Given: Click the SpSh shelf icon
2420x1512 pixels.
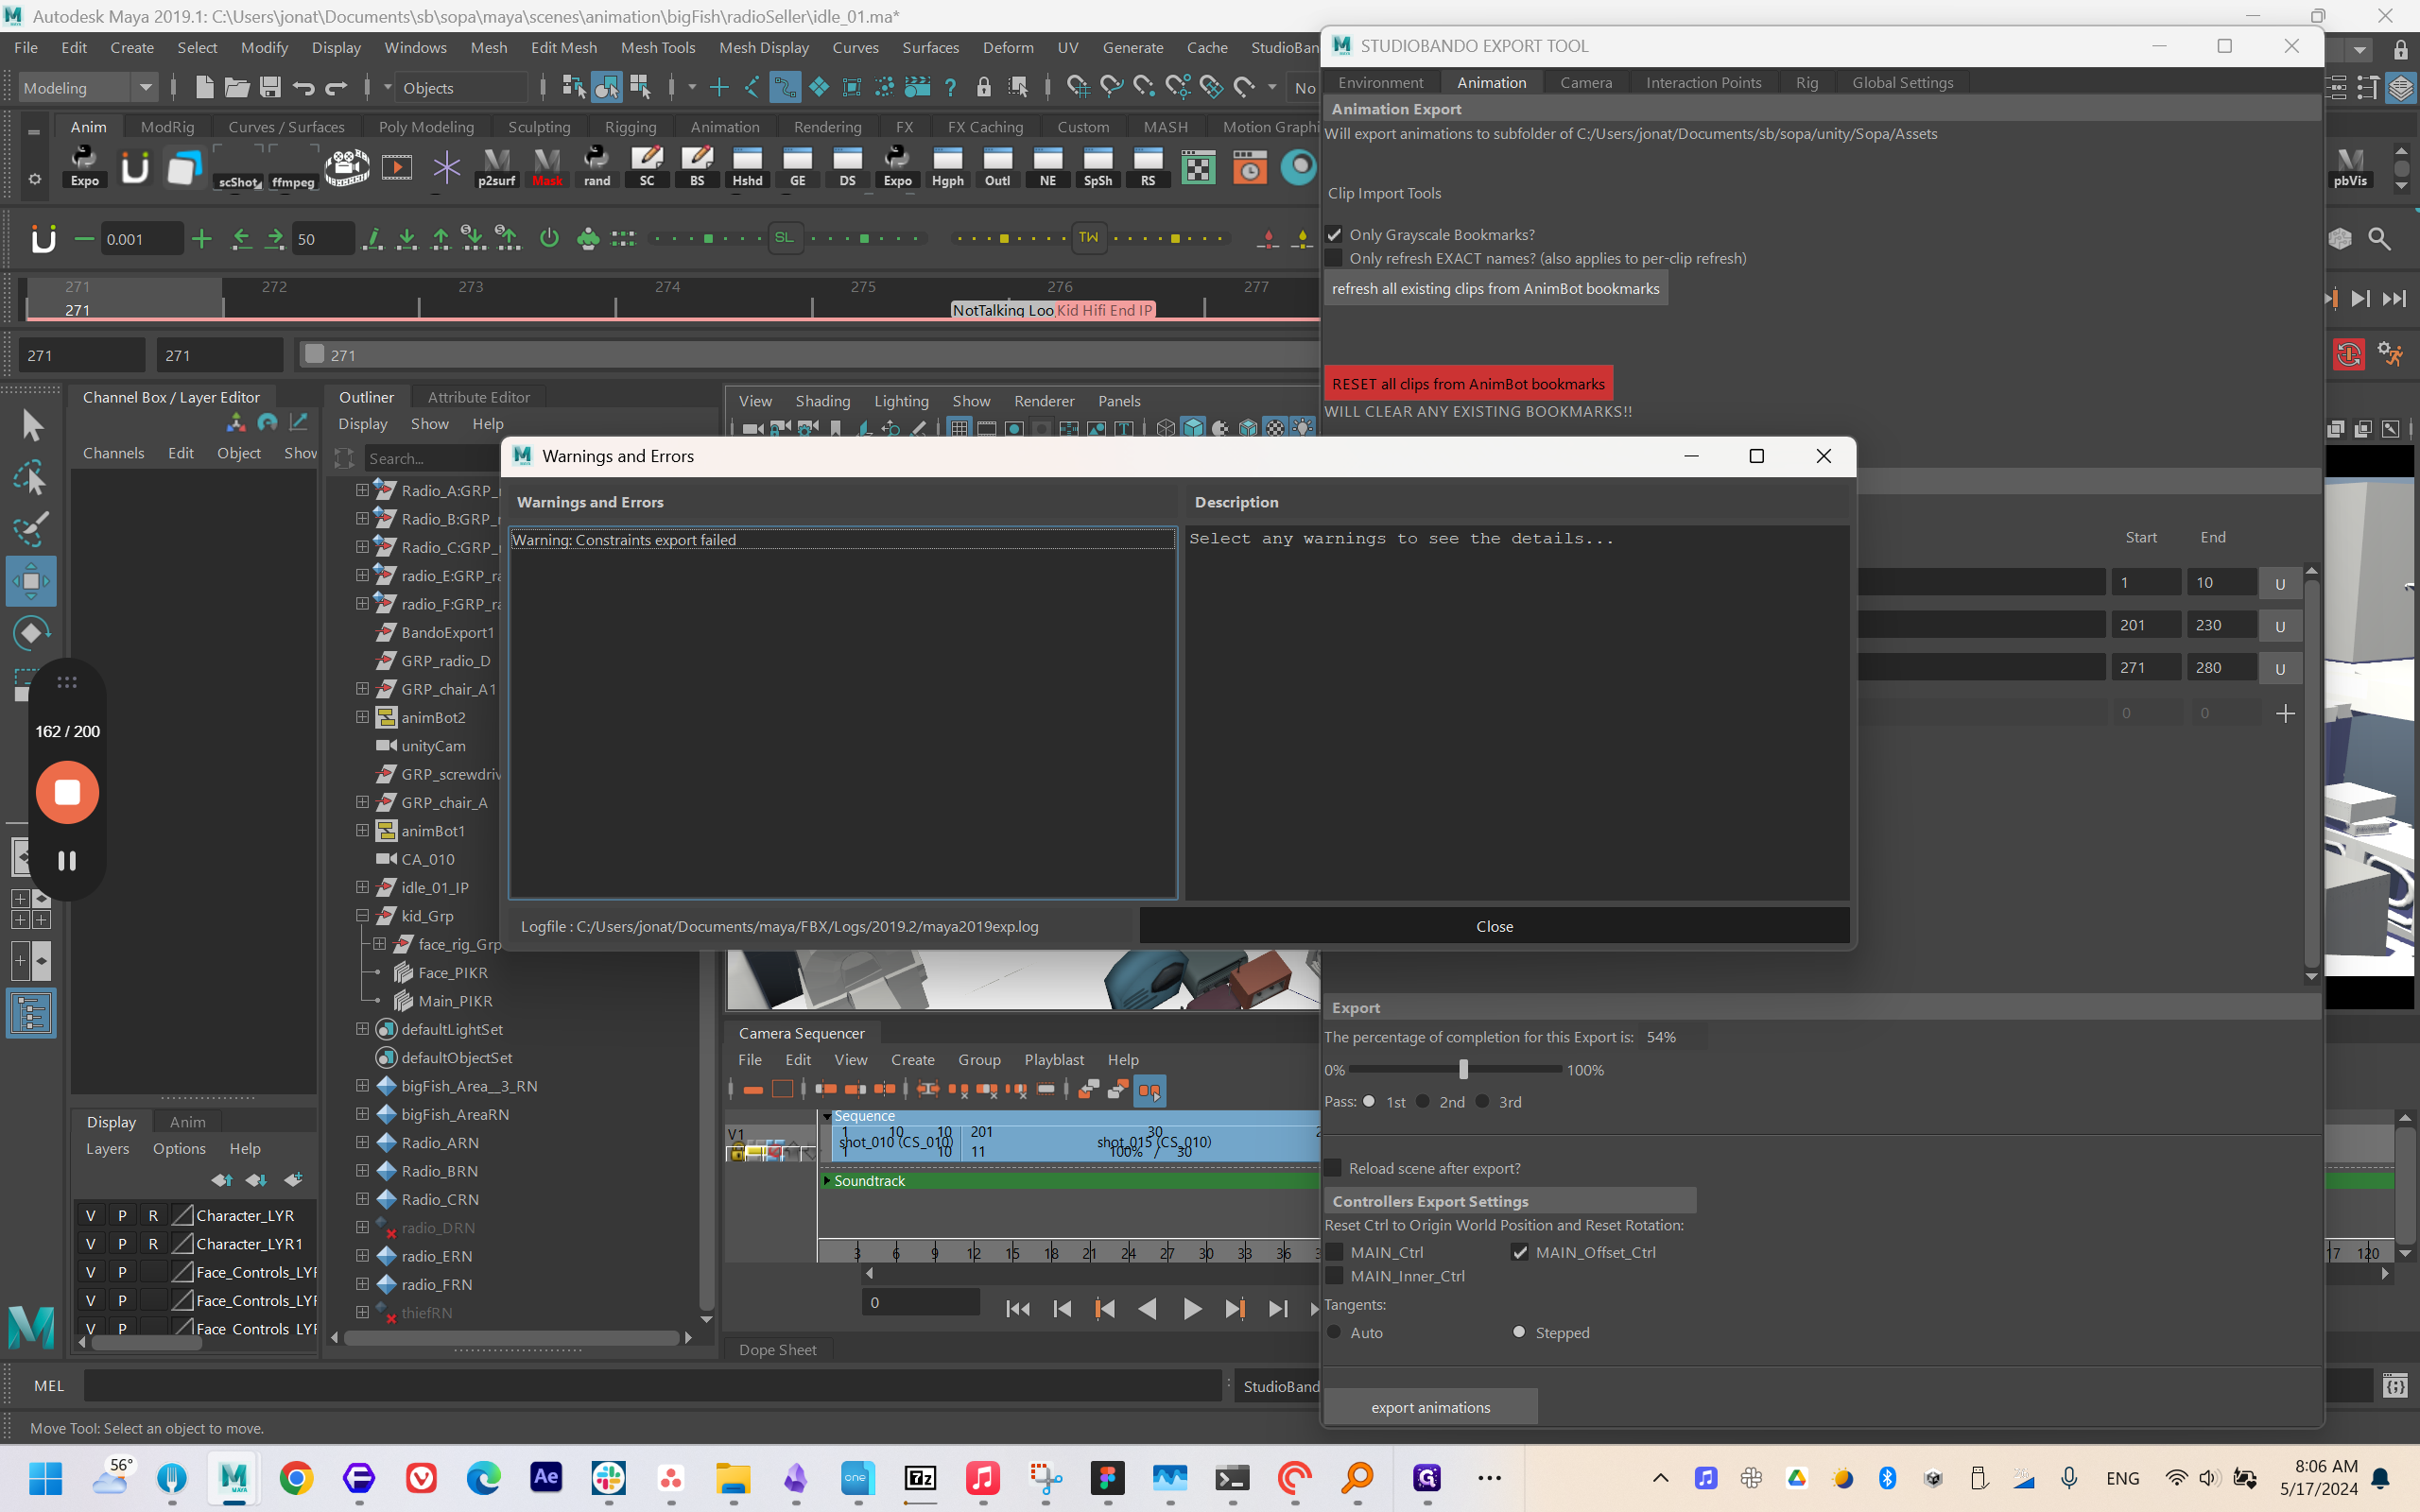Looking at the screenshot, I should (x=1097, y=166).
